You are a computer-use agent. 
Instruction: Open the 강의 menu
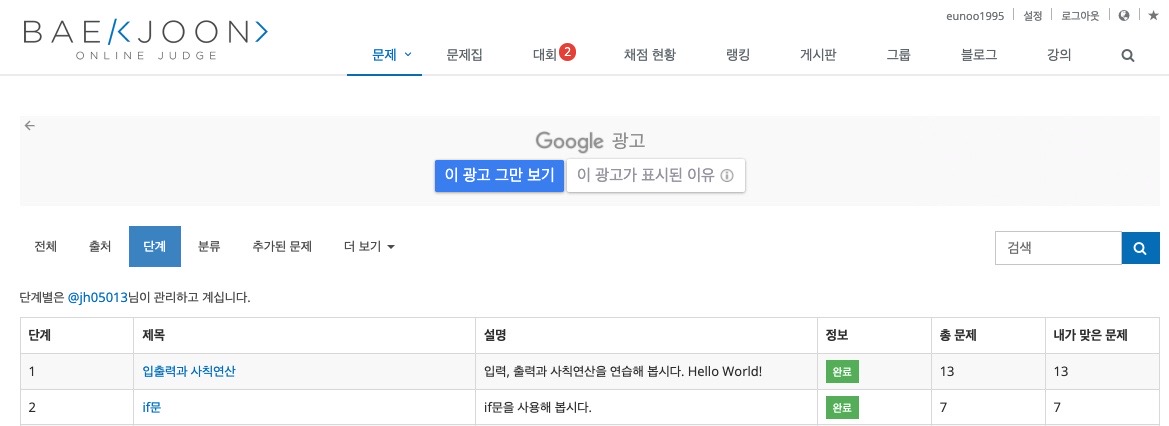(1059, 54)
